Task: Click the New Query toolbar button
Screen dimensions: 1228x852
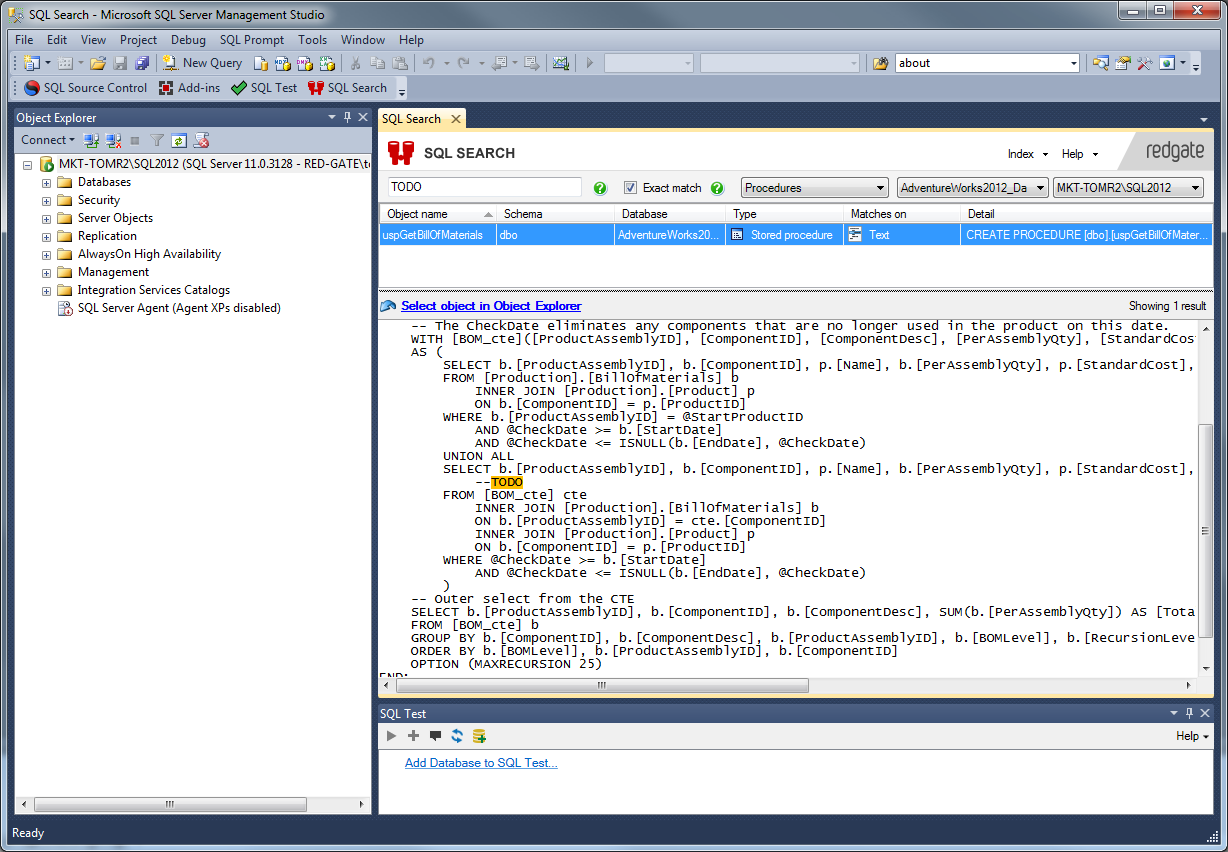Action: [x=203, y=63]
